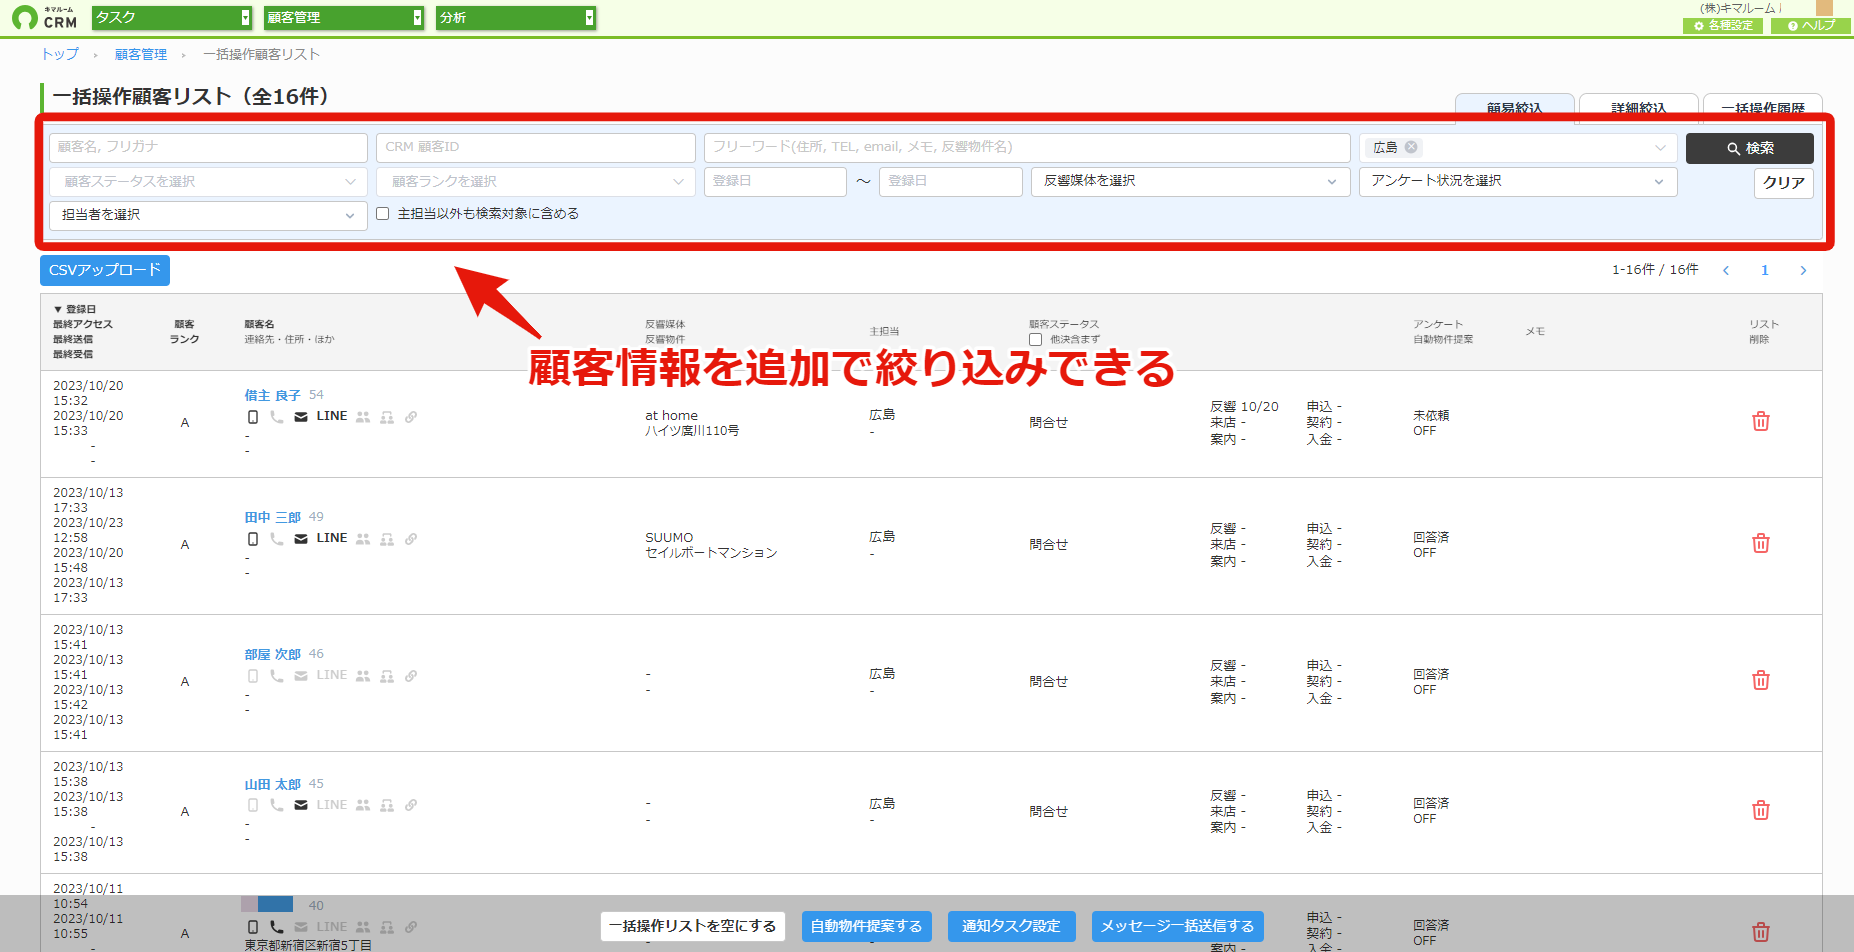Select page 1 in pagination
1854x952 pixels.
click(x=1765, y=270)
